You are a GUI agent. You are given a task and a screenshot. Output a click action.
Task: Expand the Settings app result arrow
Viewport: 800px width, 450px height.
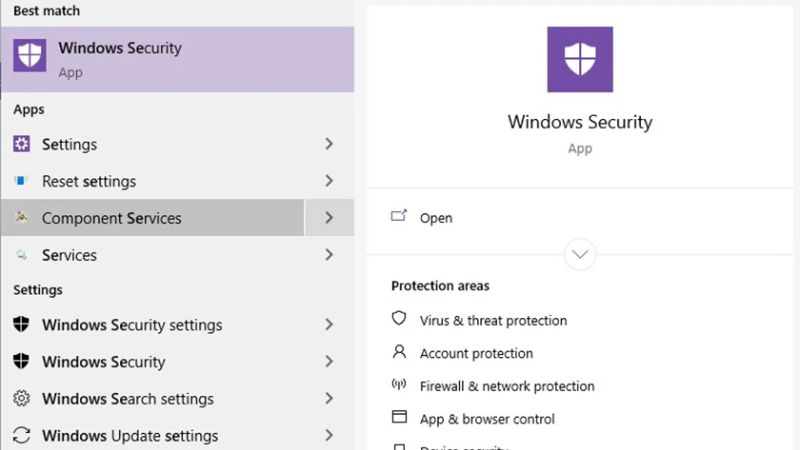tap(329, 144)
